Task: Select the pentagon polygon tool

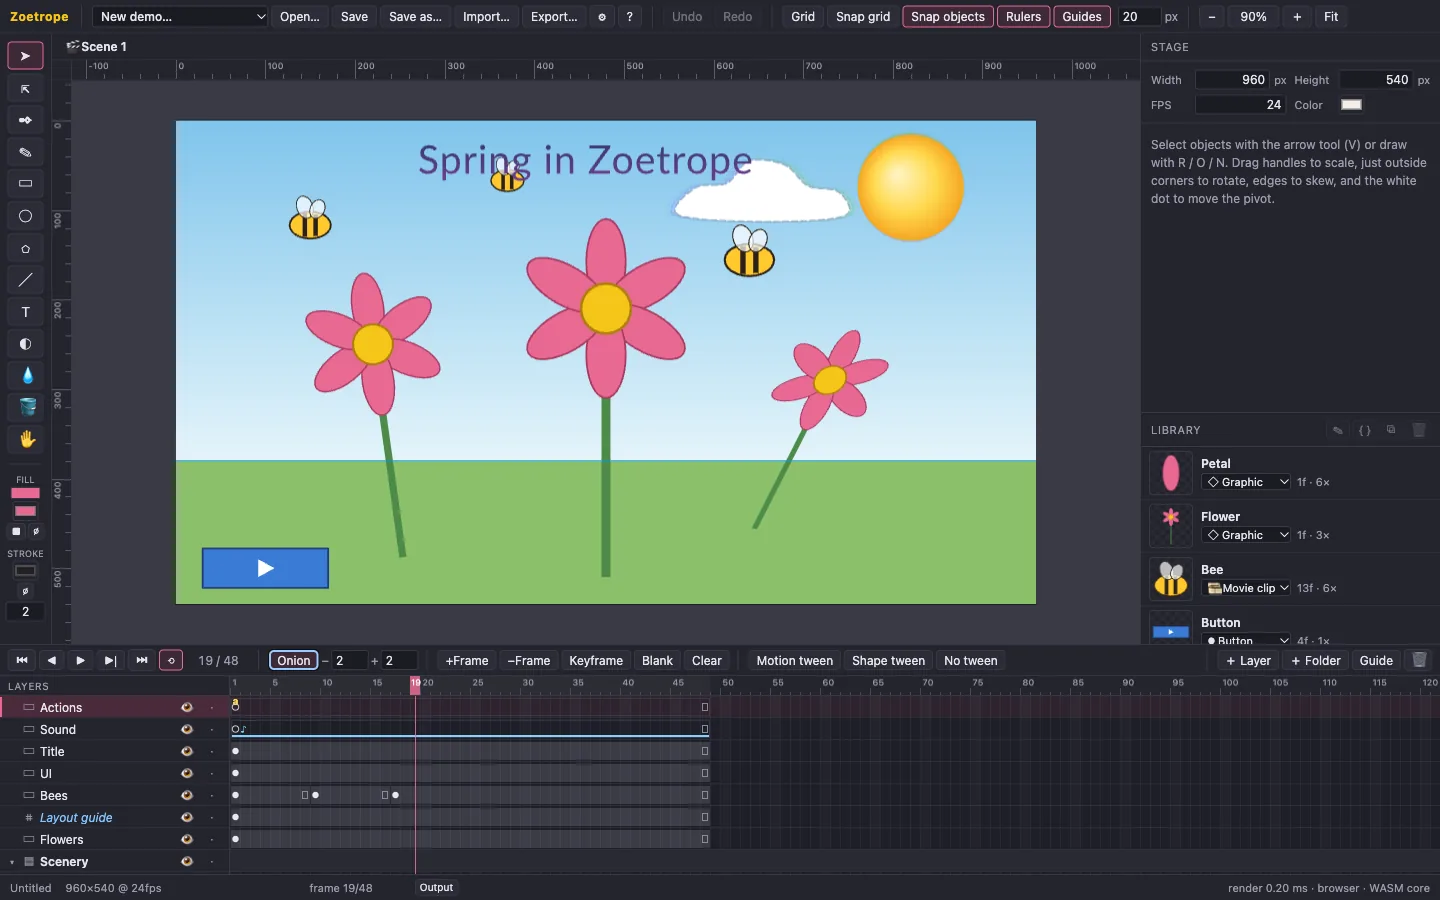Action: (x=25, y=248)
